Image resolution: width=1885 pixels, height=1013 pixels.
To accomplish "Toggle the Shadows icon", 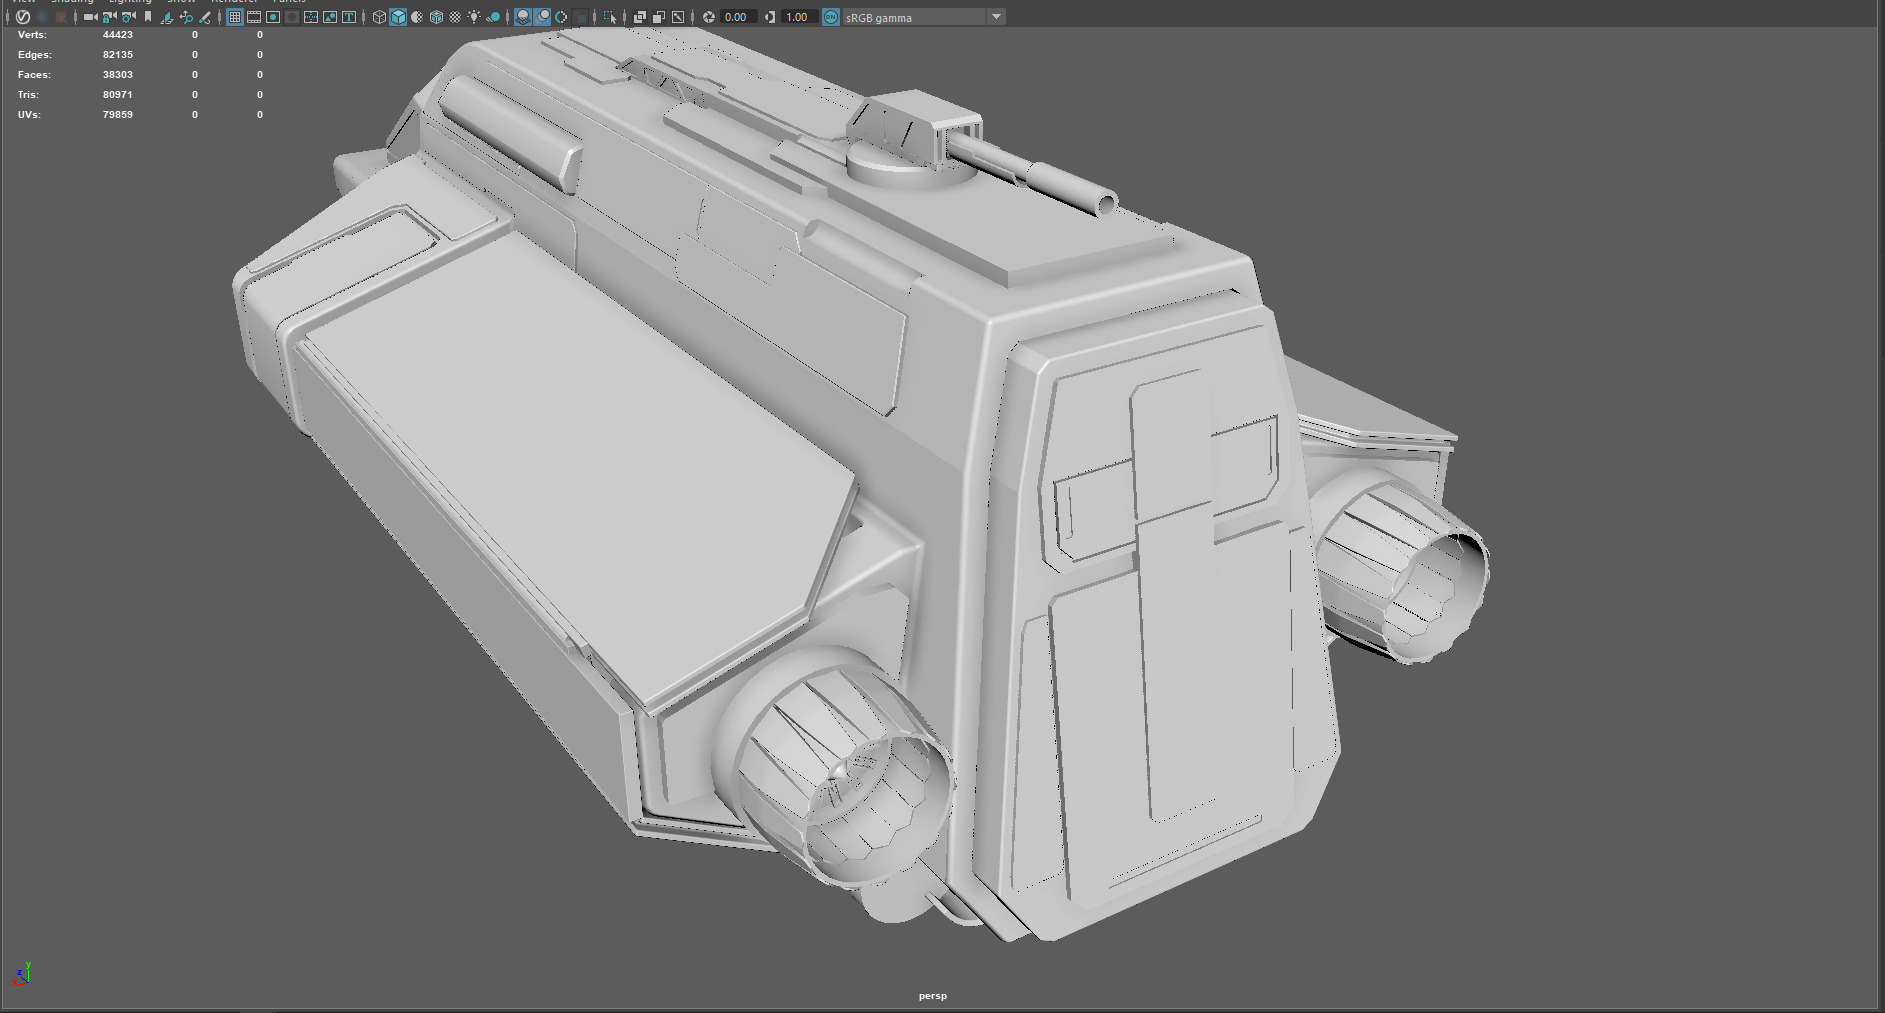I will tap(493, 17).
